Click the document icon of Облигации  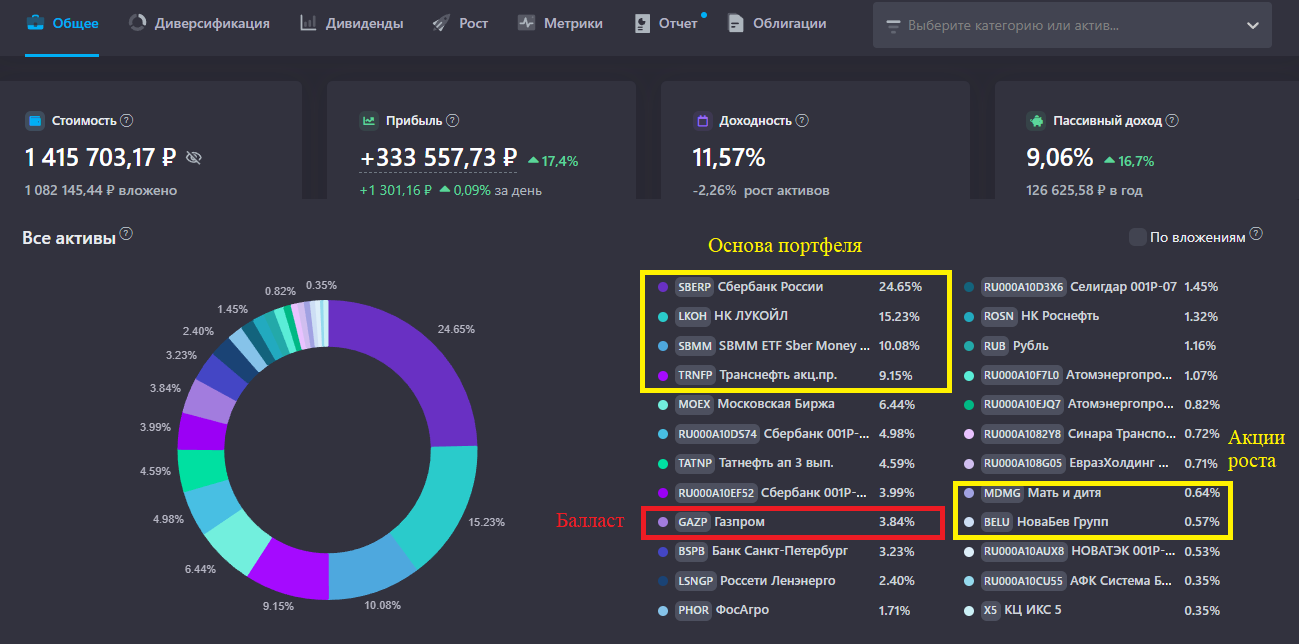(x=736, y=23)
